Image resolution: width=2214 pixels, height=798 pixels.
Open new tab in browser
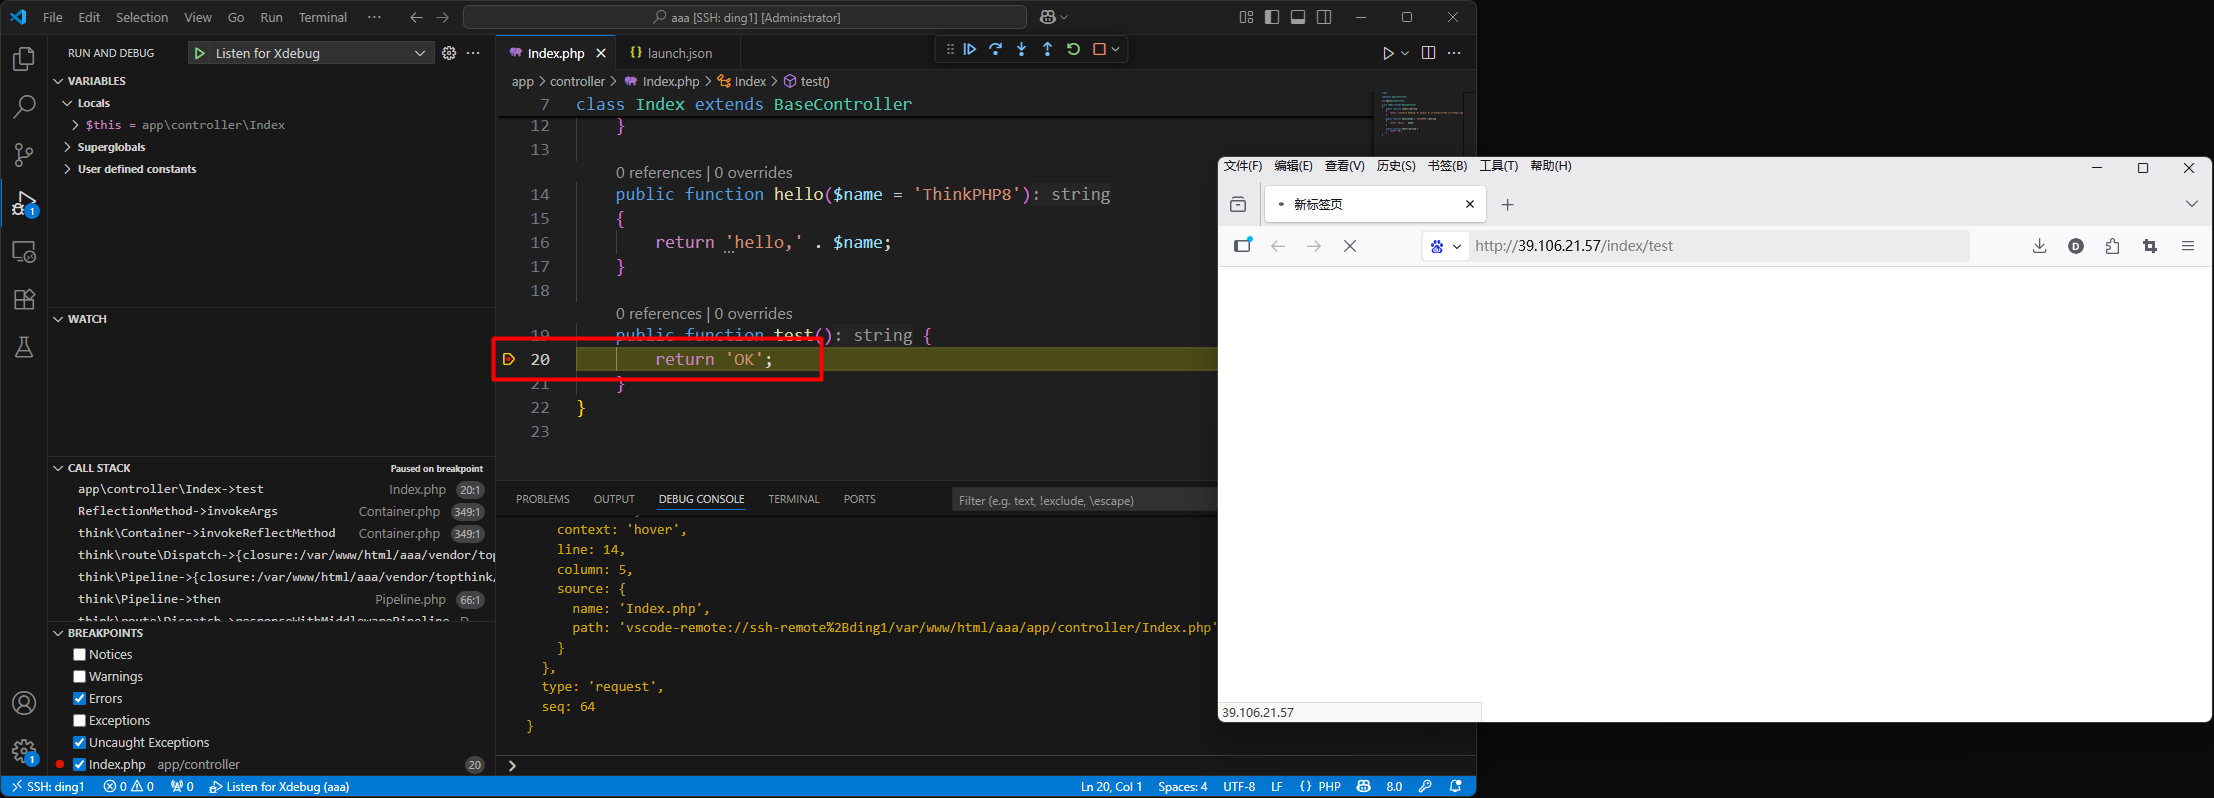click(x=1508, y=205)
